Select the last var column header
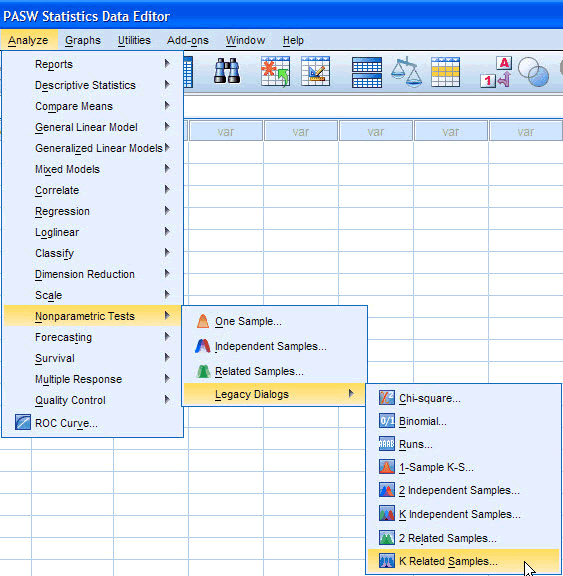The image size is (563, 576). coord(526,131)
